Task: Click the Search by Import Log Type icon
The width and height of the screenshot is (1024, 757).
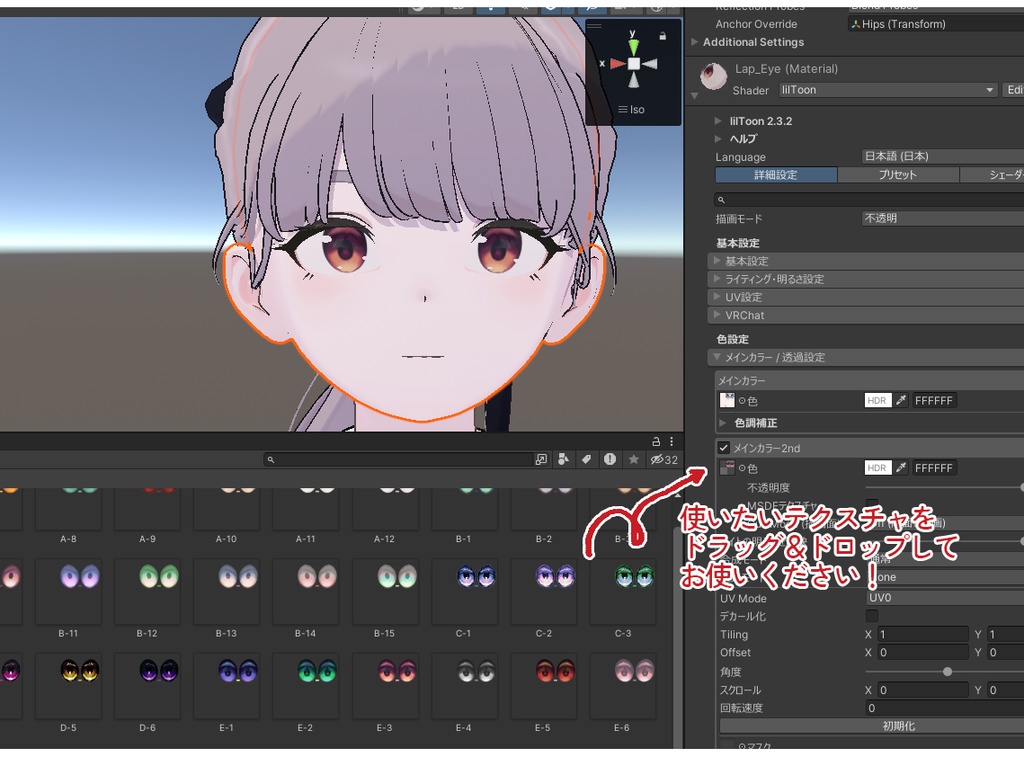Action: (x=609, y=459)
